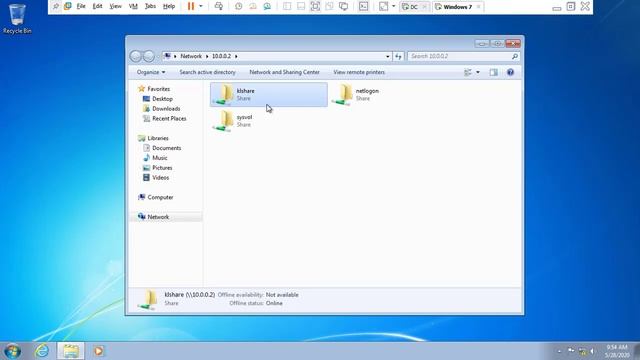640x360 pixels.
Task: Open the VMware VM menu
Action: coord(133,6)
